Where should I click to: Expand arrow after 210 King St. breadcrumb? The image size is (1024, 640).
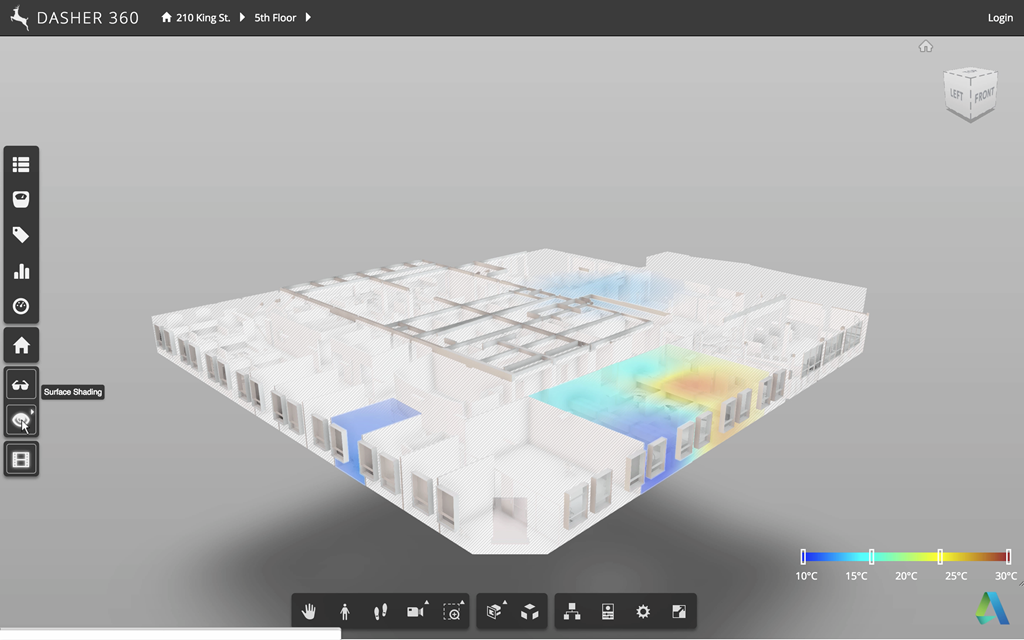click(x=242, y=18)
